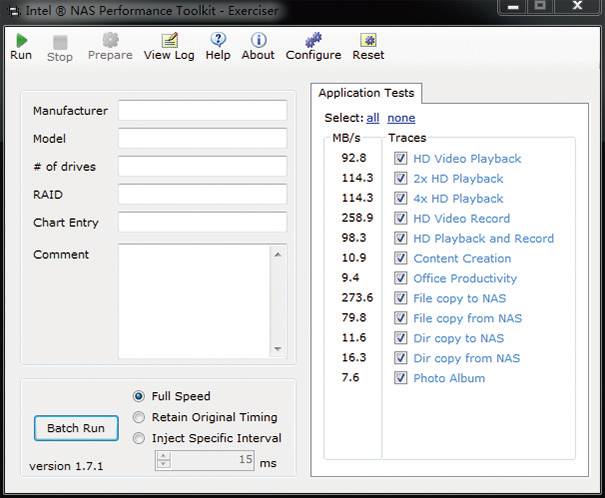The height and width of the screenshot is (498, 605).
Task: Uncheck HD Video Playback test
Action: click(x=400, y=158)
